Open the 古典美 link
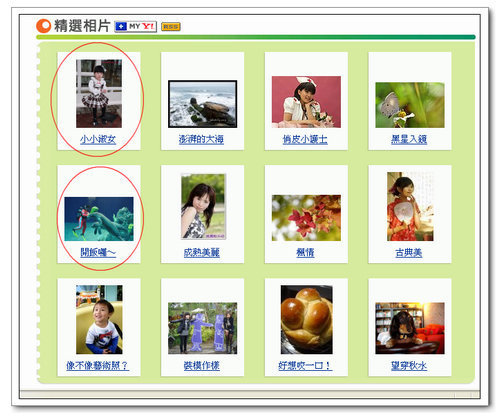Image resolution: width=500 pixels, height=420 pixels. click(409, 252)
